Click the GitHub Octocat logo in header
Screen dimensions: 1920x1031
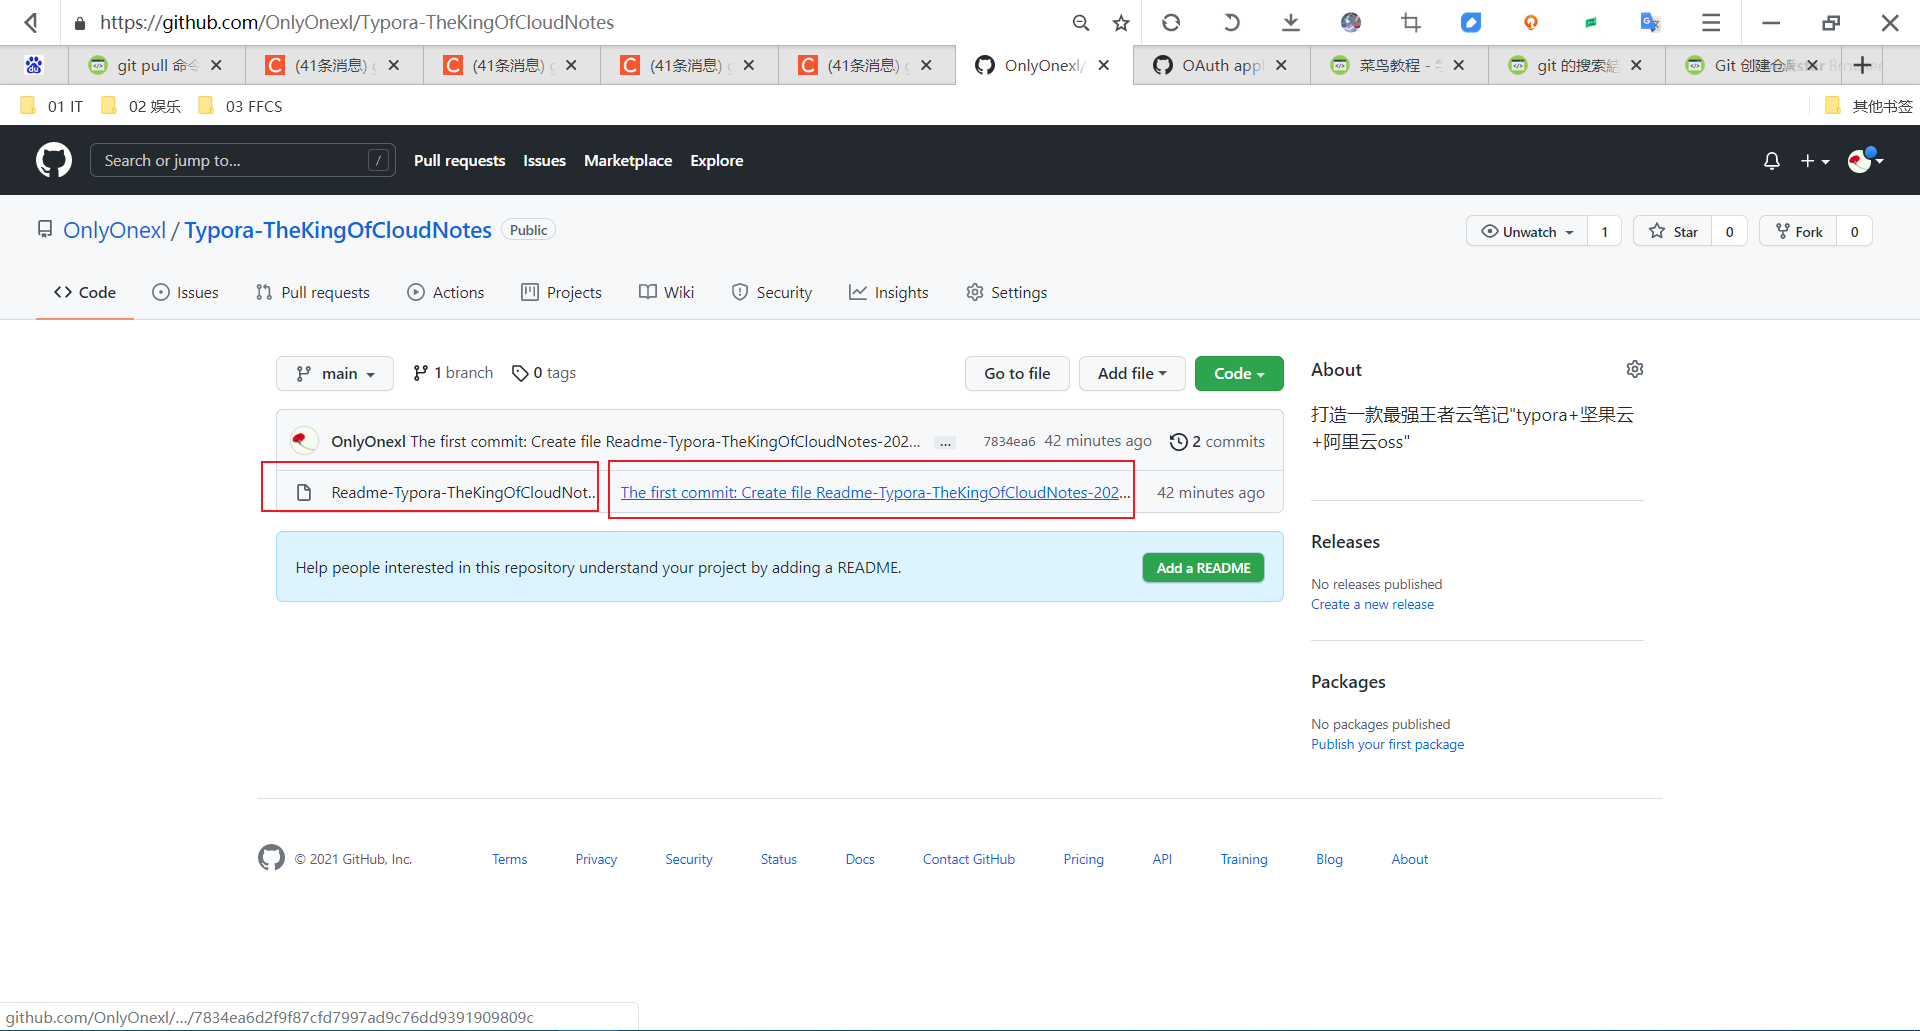pos(54,160)
